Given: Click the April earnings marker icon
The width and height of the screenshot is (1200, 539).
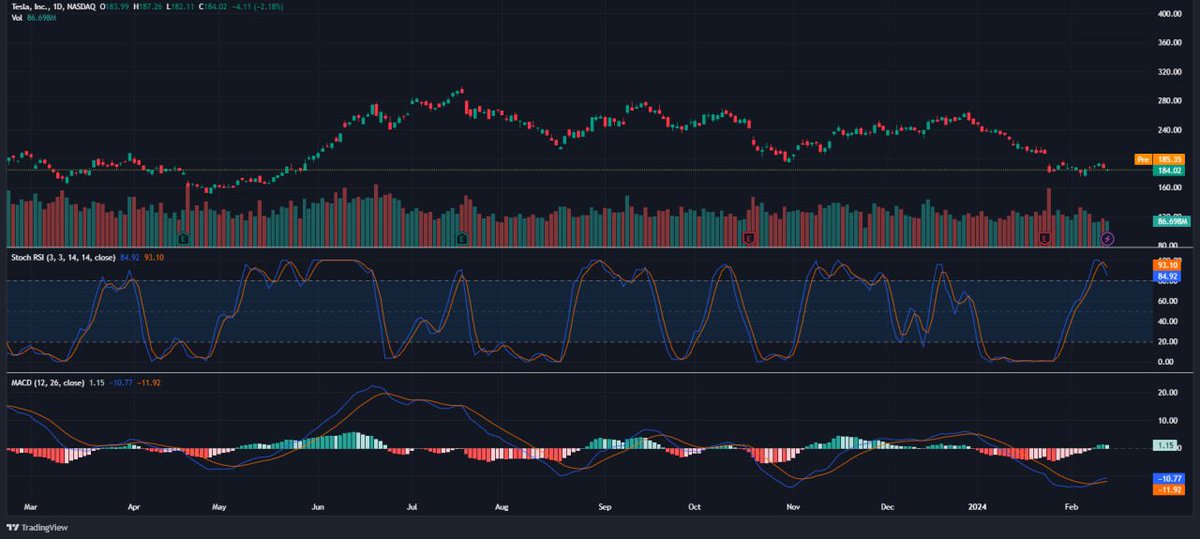Looking at the screenshot, I should tap(183, 239).
